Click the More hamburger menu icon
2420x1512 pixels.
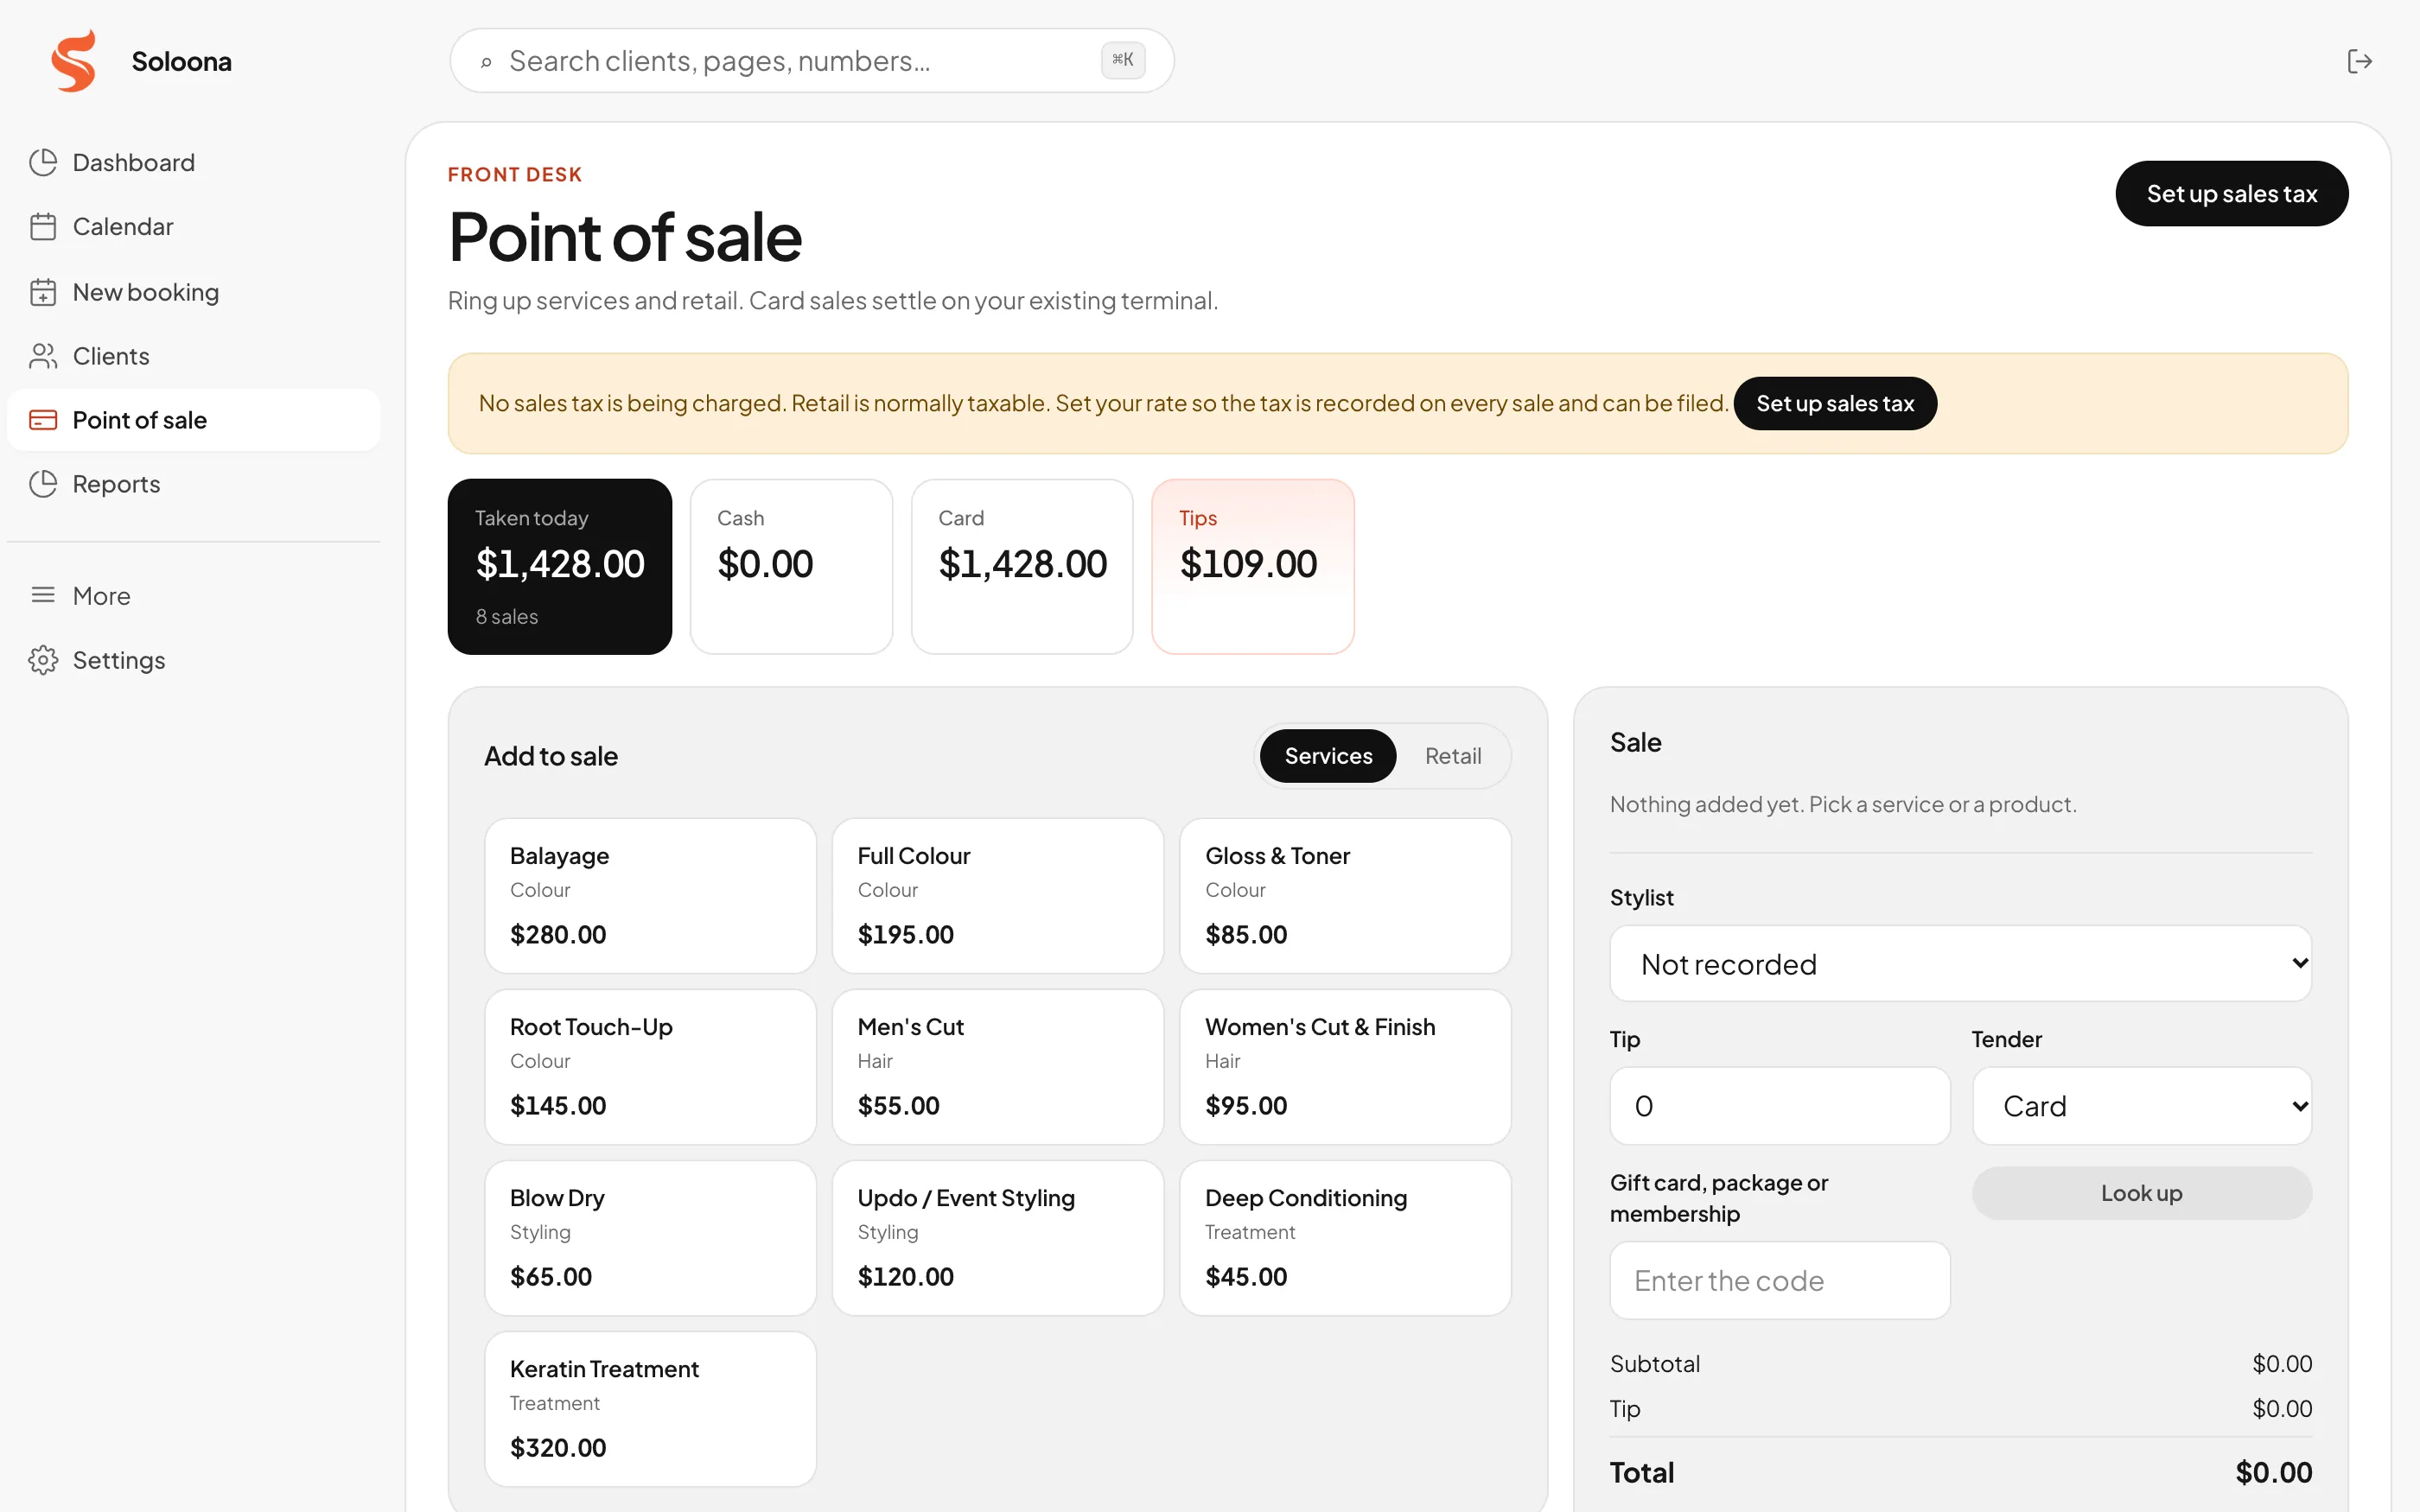[x=43, y=595]
